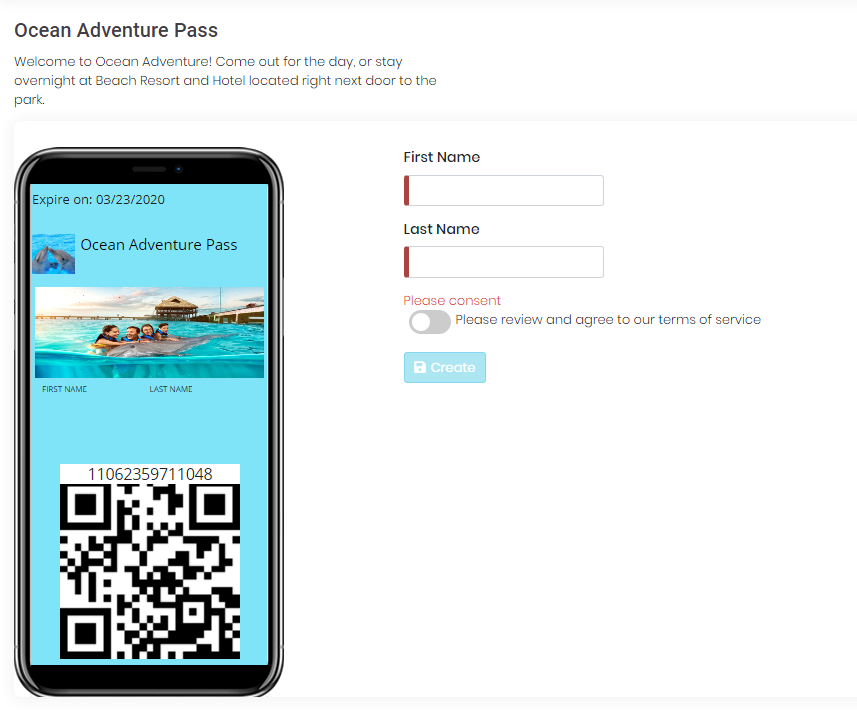Click the terms of service agreement text
The width and height of the screenshot is (857, 720).
pos(608,319)
